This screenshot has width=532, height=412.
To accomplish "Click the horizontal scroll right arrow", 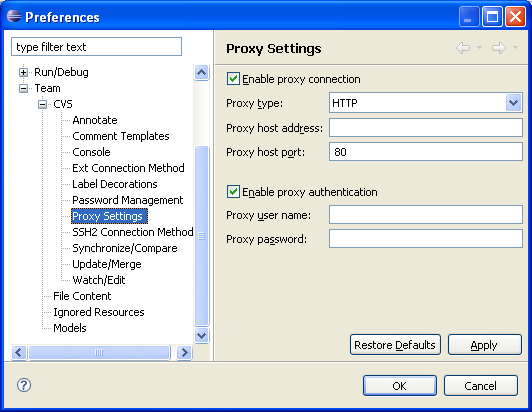I will point(184,353).
